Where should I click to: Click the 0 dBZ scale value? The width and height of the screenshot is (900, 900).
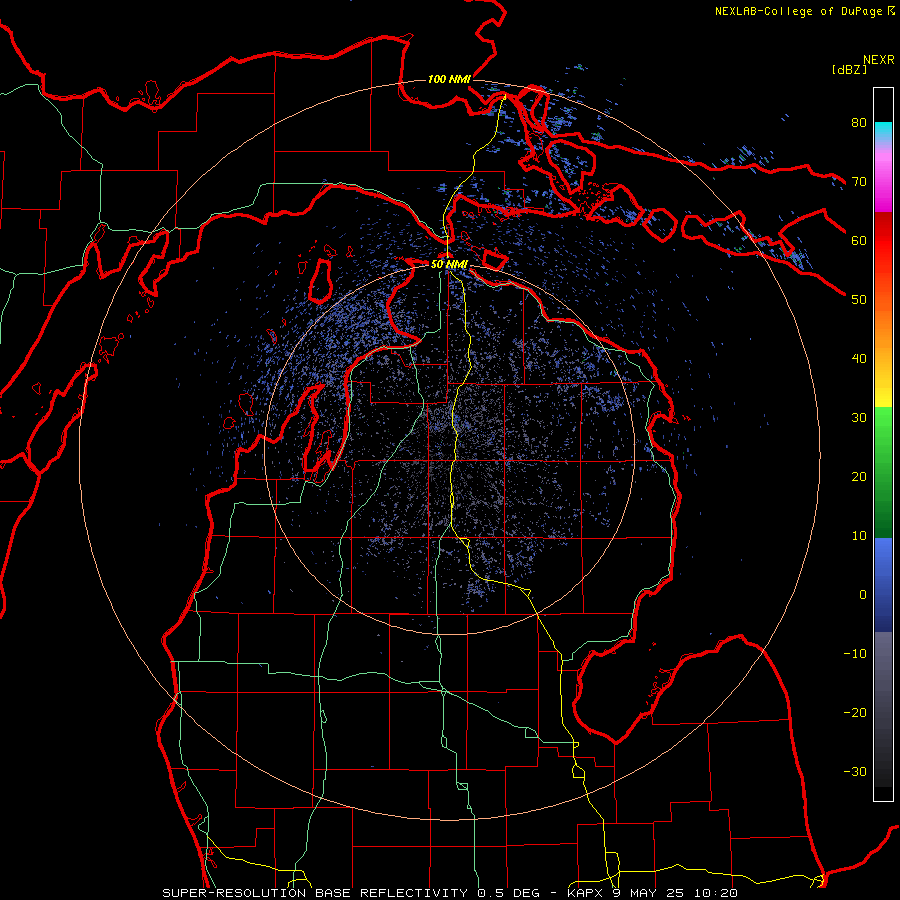(x=863, y=595)
